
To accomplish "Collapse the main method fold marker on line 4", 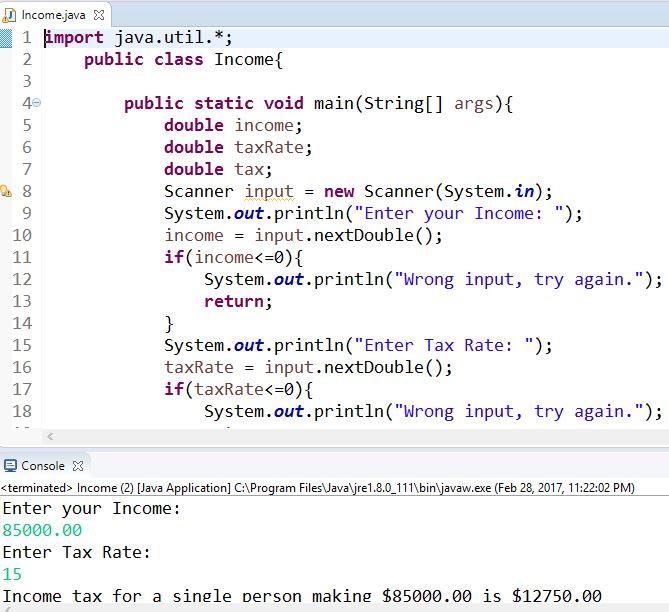I will pos(37,103).
